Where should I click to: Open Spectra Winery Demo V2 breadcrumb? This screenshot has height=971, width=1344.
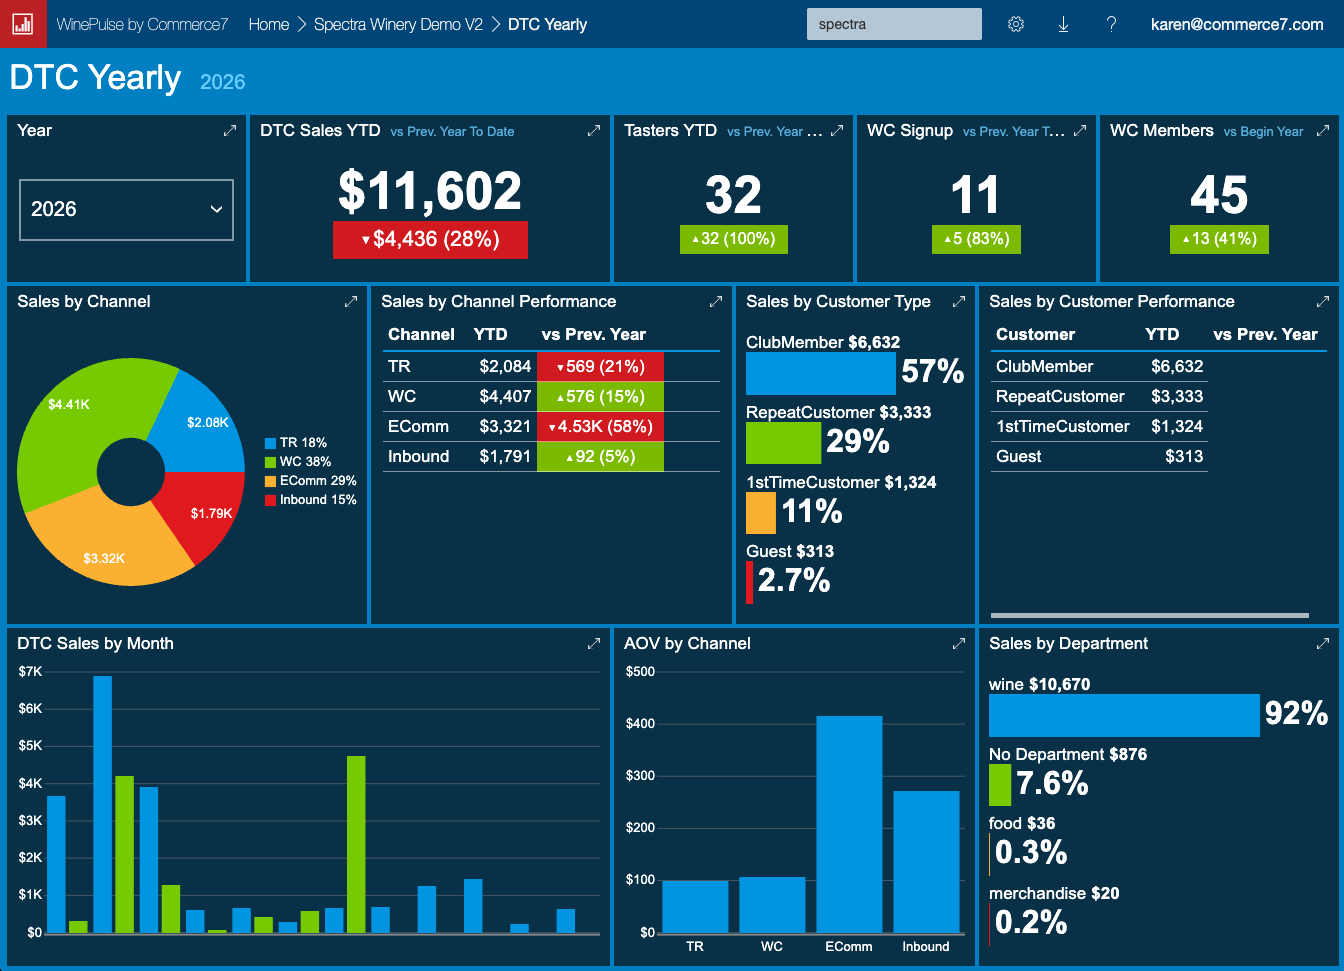pyautogui.click(x=398, y=24)
